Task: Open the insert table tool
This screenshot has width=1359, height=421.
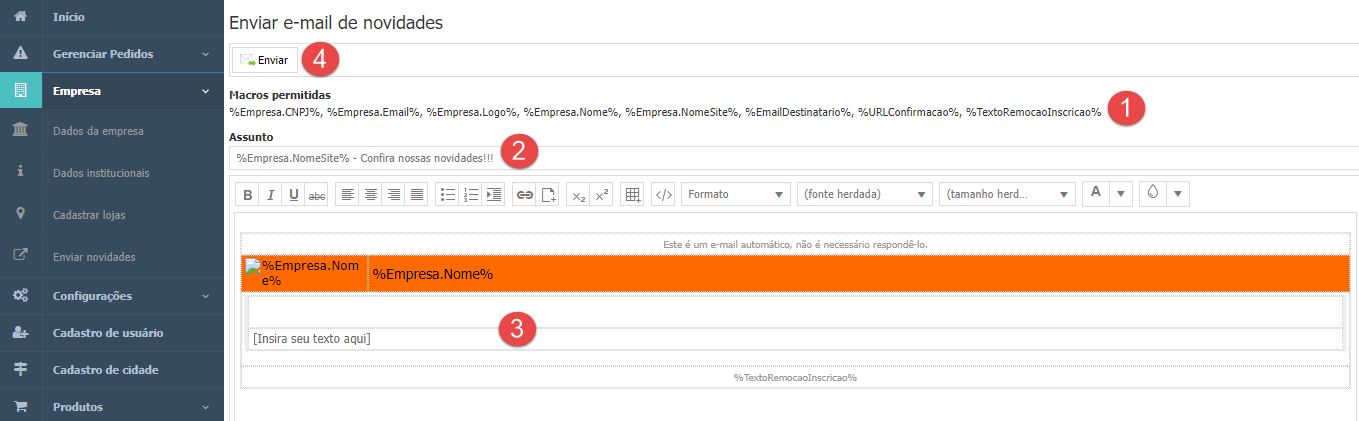Action: click(632, 195)
